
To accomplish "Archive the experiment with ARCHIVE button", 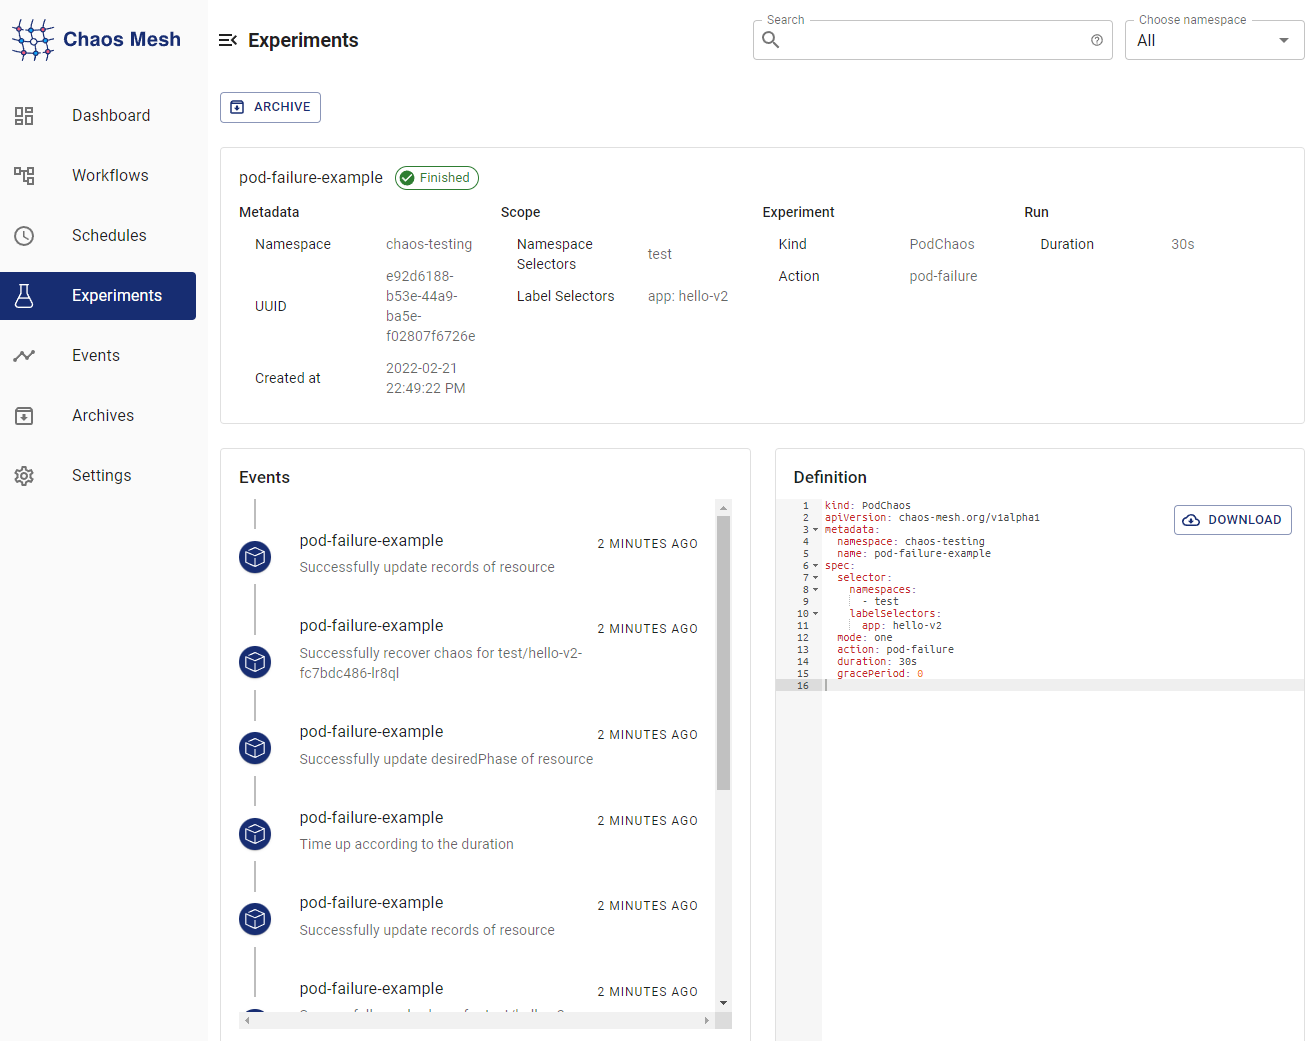I will pos(270,107).
